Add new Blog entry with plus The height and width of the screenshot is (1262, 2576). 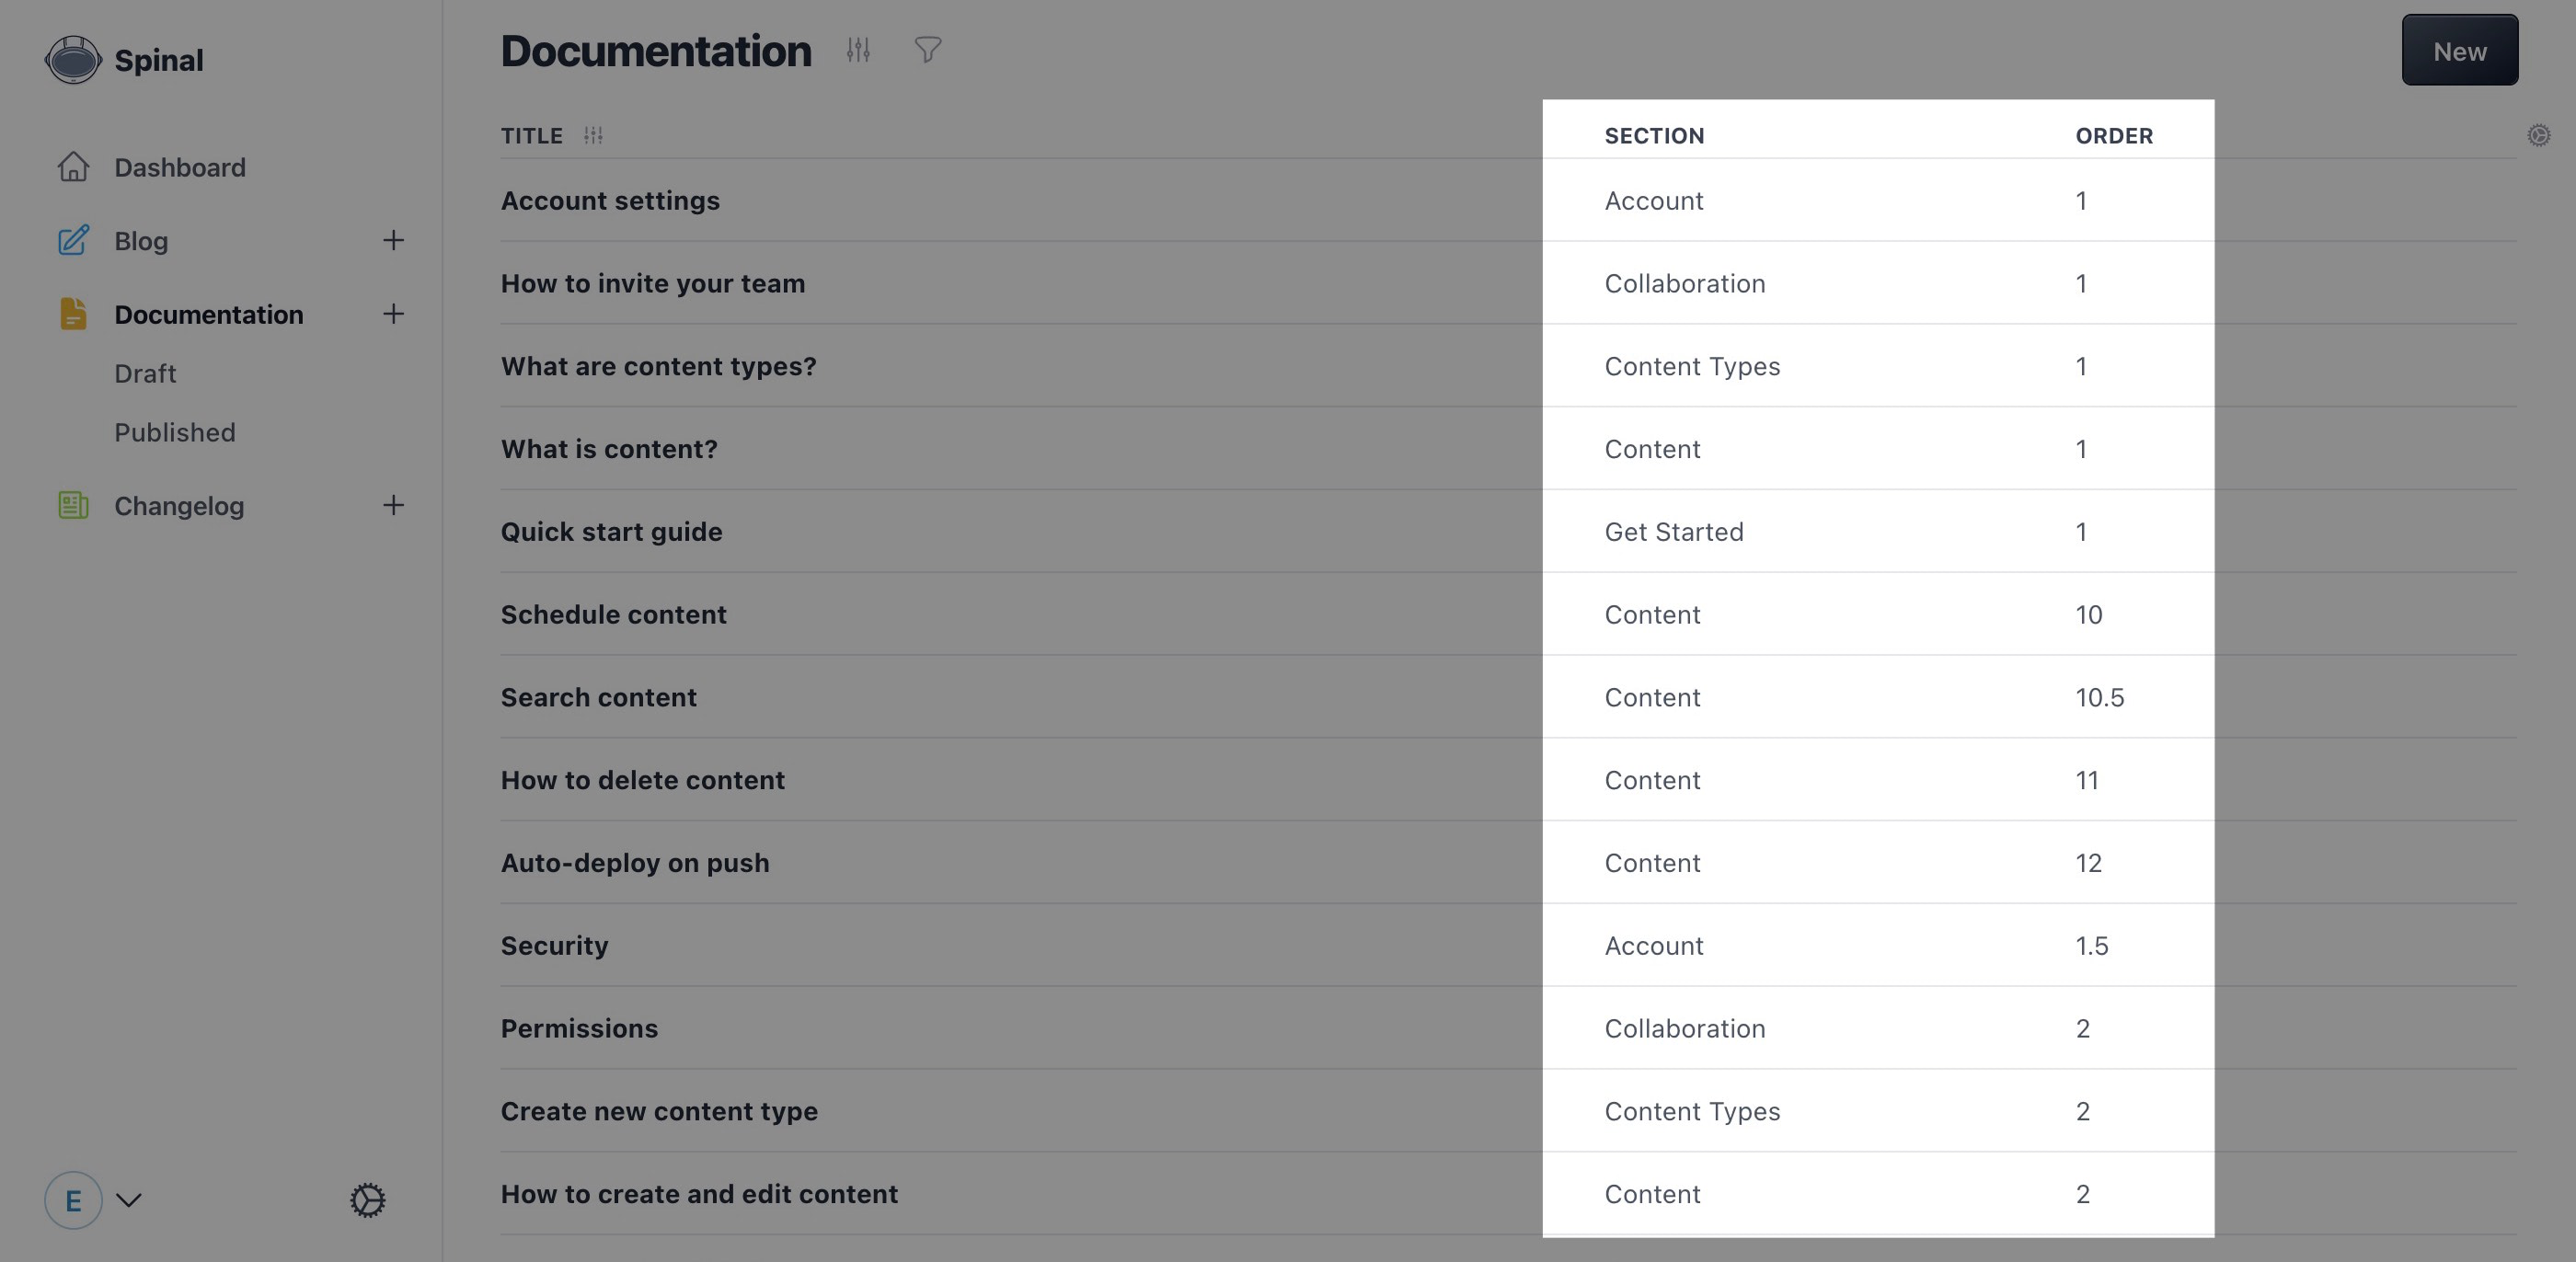pos(393,240)
